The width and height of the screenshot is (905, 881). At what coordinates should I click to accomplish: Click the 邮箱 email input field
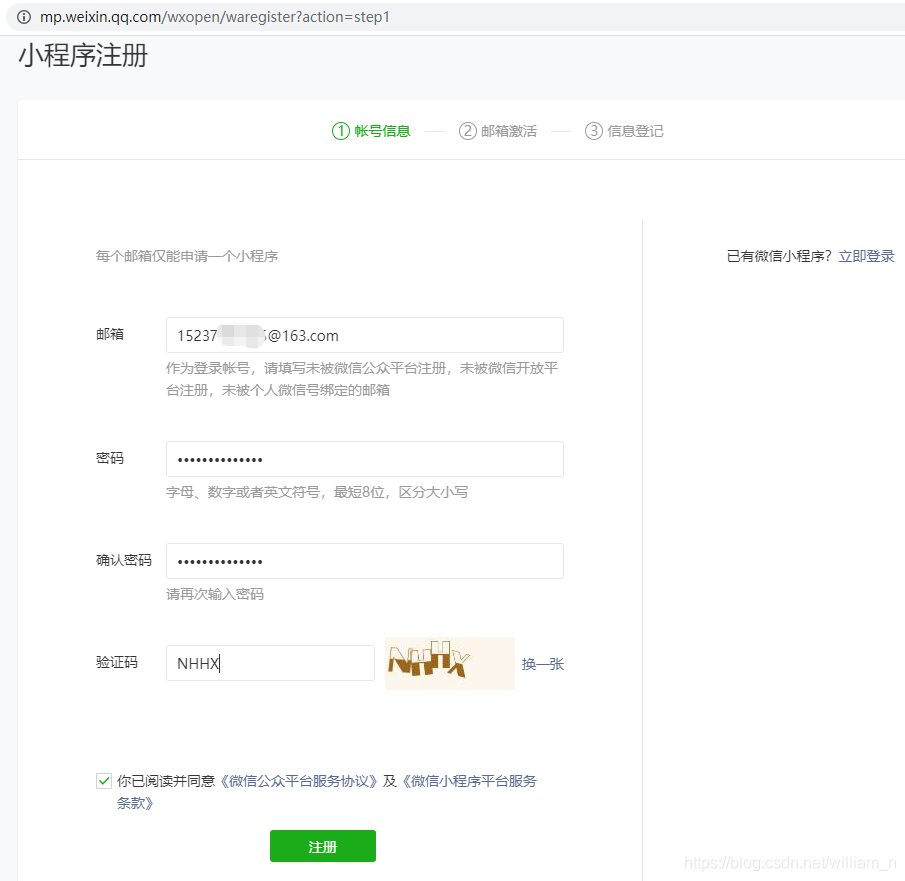365,335
